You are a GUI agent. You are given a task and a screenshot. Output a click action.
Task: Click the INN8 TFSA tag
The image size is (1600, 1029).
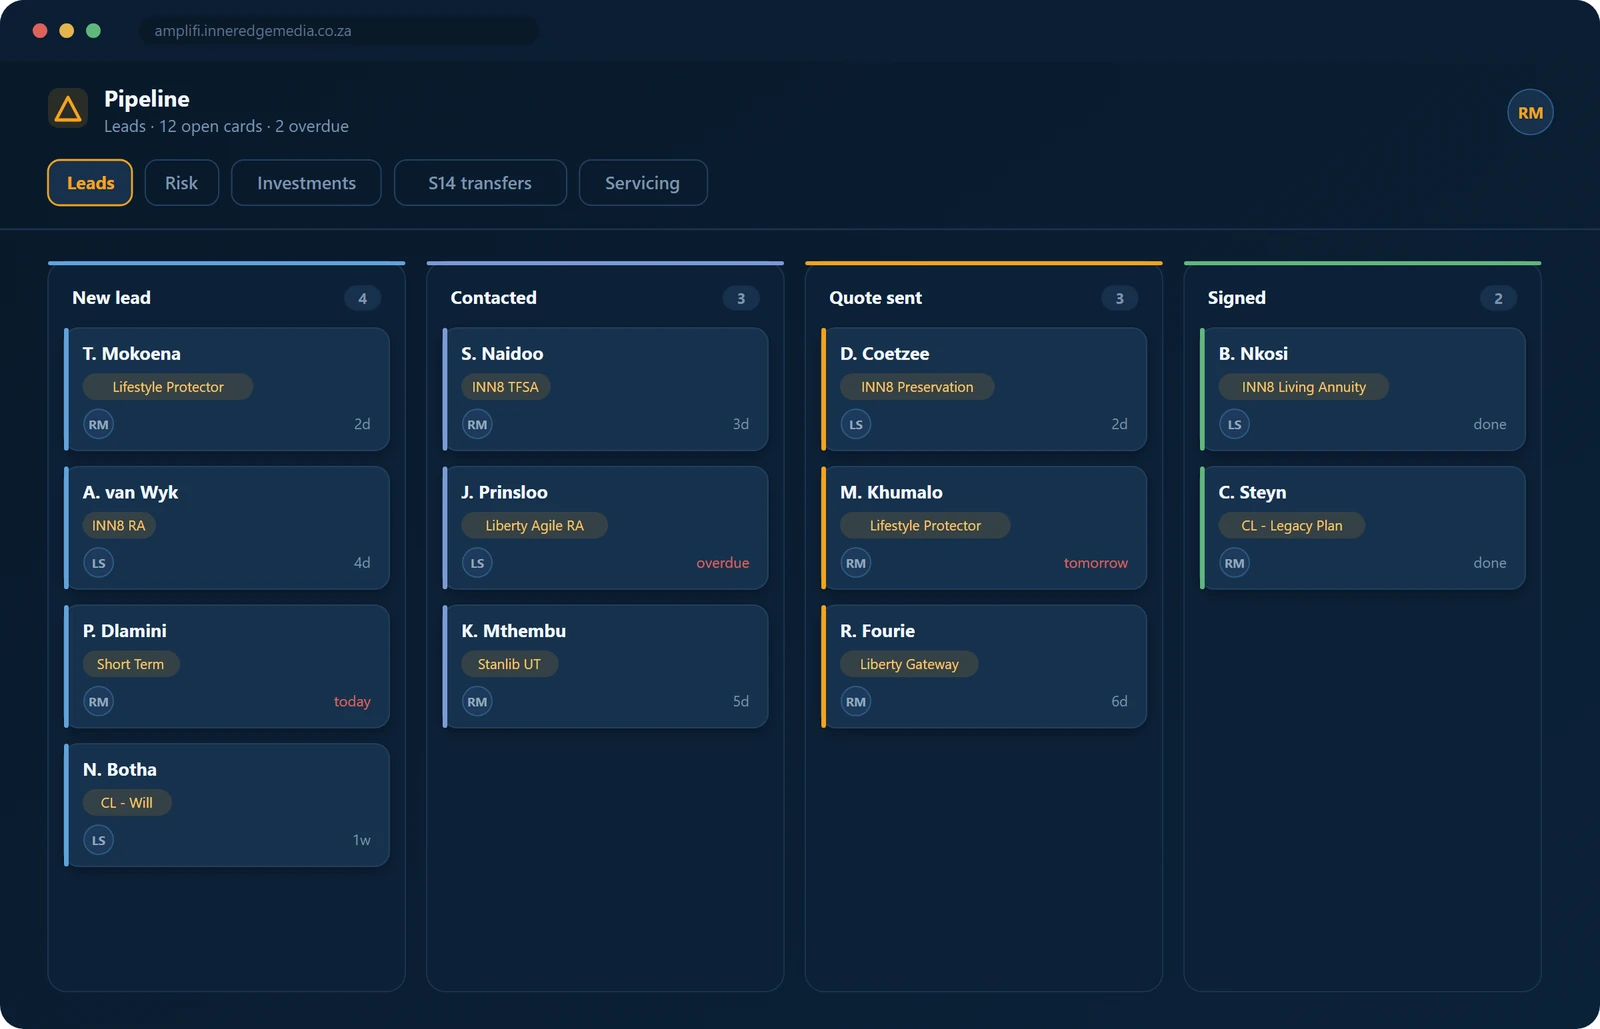[505, 387]
